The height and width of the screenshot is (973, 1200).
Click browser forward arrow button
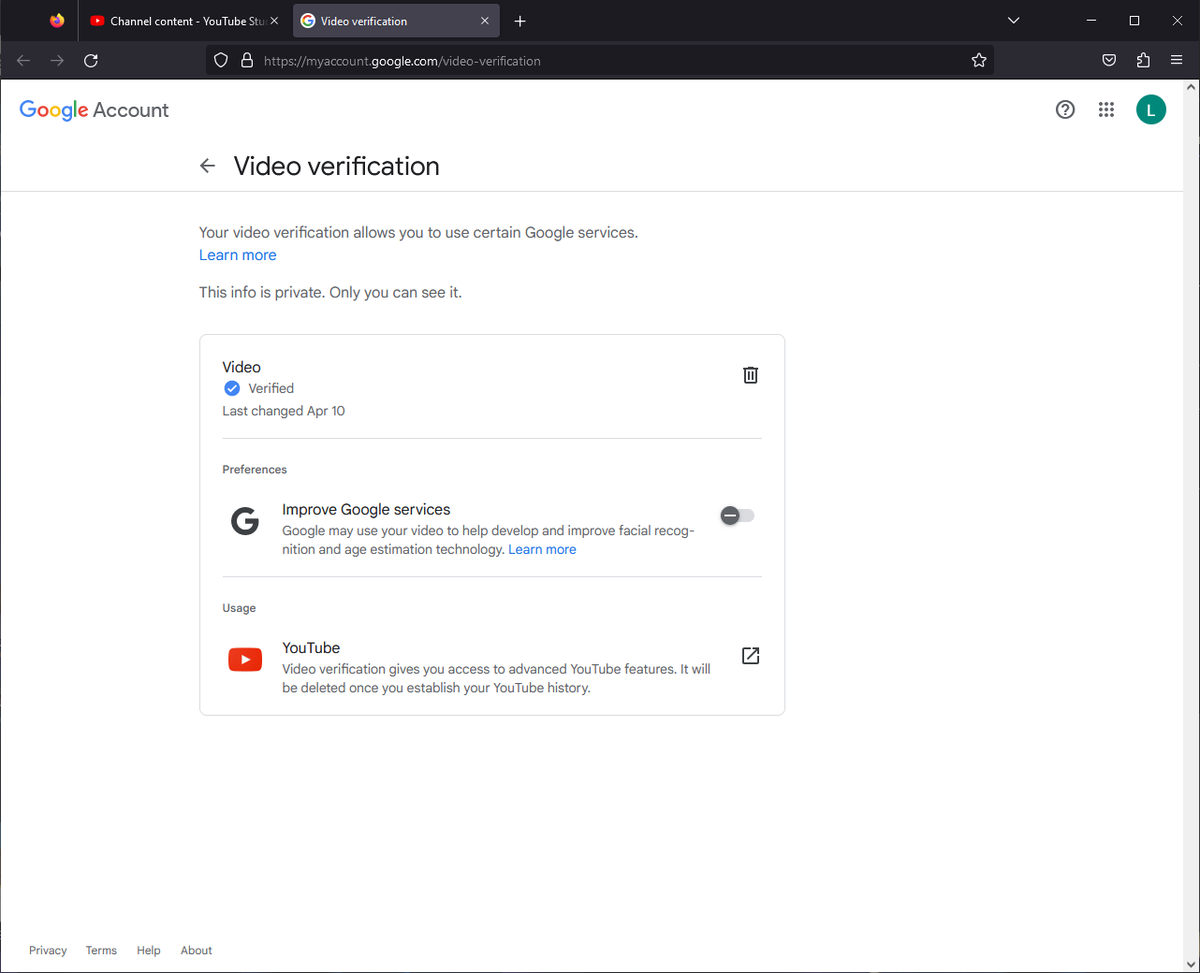[x=57, y=61]
